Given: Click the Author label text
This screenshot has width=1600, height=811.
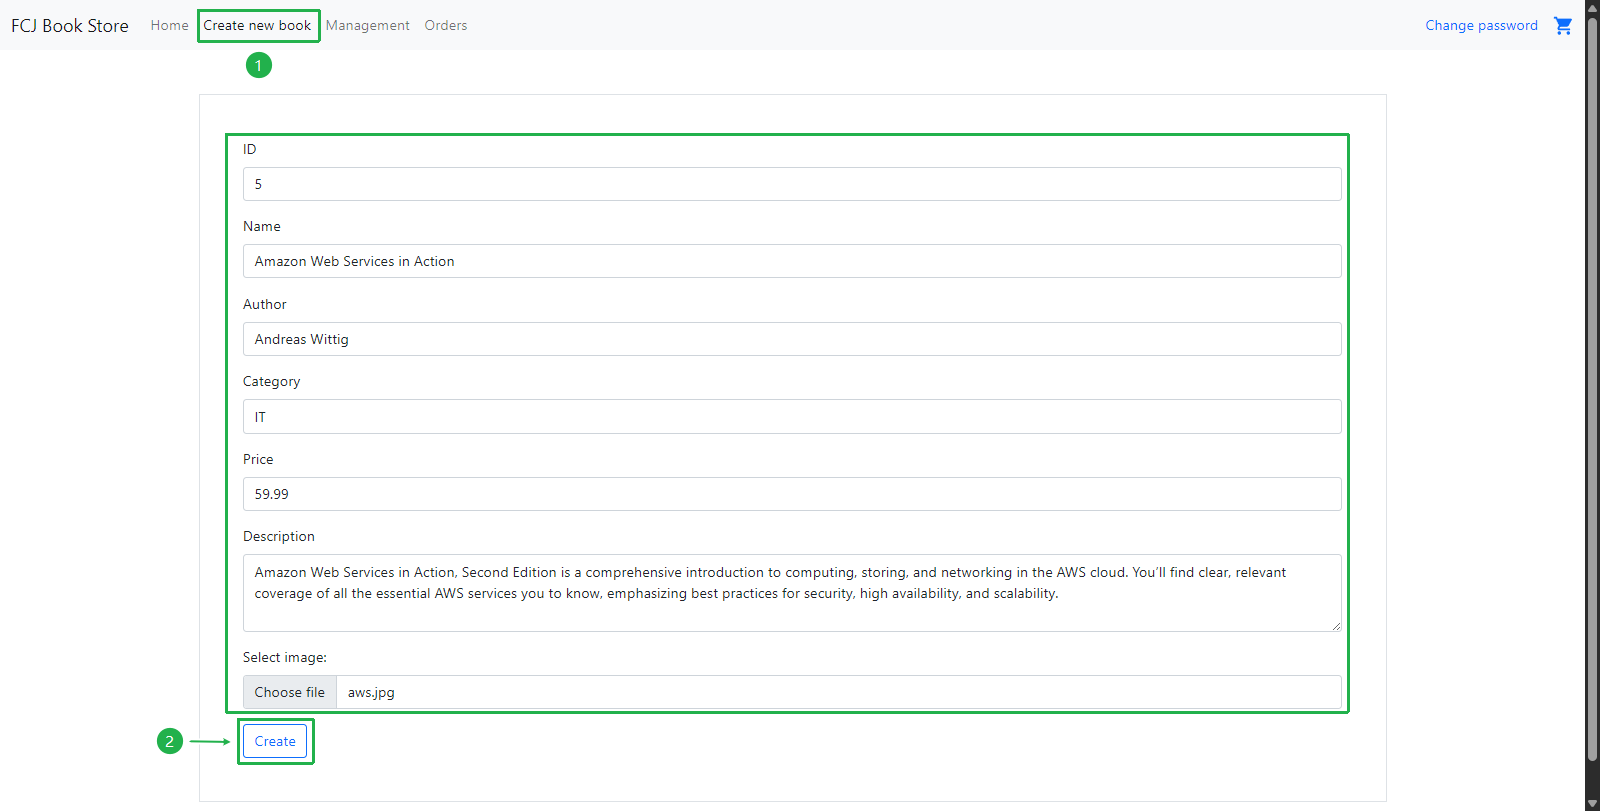Looking at the screenshot, I should [x=265, y=304].
